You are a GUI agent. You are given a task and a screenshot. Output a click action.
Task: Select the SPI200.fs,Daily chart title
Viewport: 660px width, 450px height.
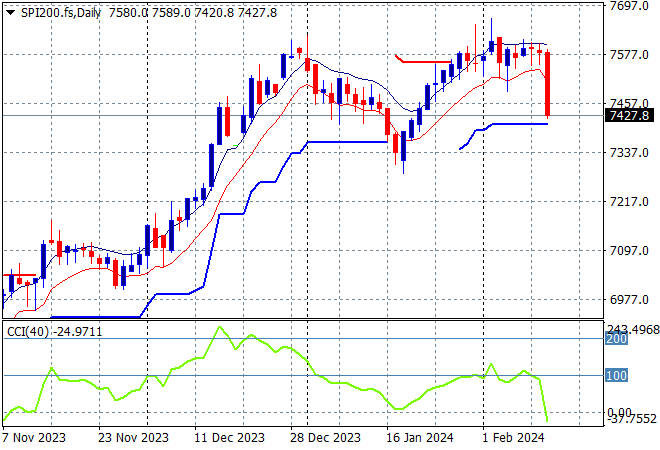[61, 13]
